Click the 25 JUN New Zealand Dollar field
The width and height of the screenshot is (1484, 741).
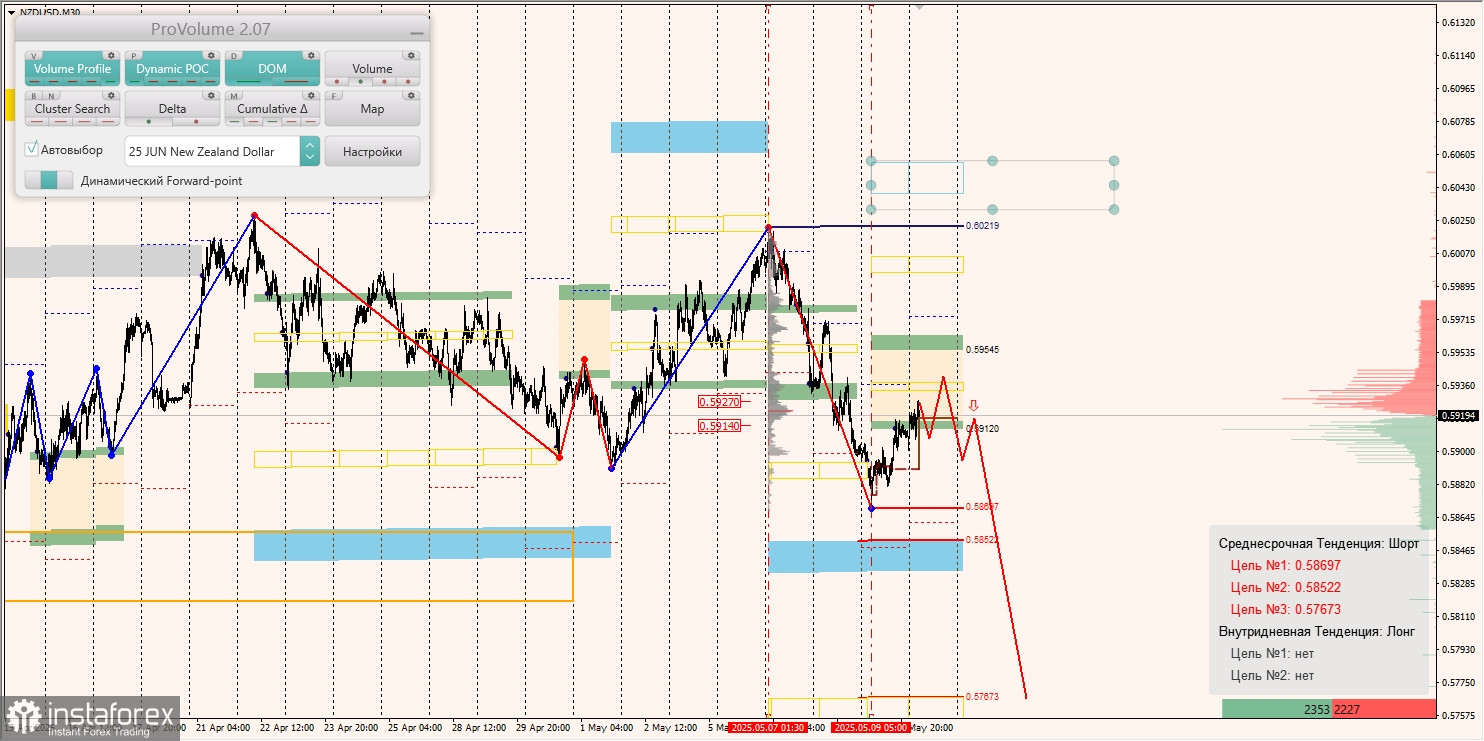(x=212, y=151)
